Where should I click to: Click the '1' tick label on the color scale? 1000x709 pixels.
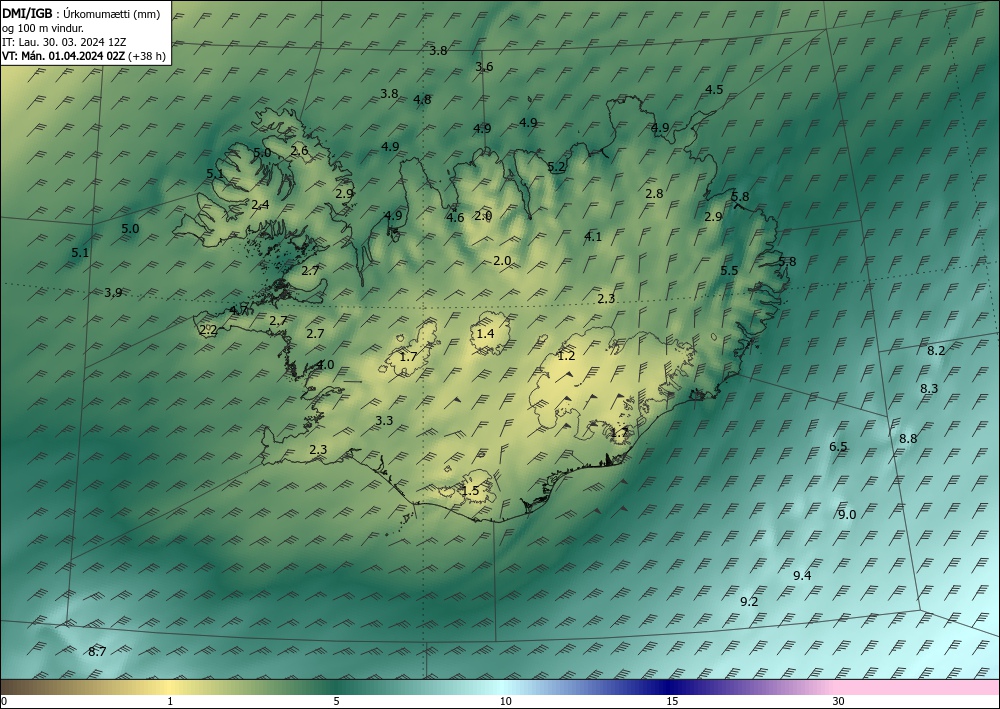[170, 701]
